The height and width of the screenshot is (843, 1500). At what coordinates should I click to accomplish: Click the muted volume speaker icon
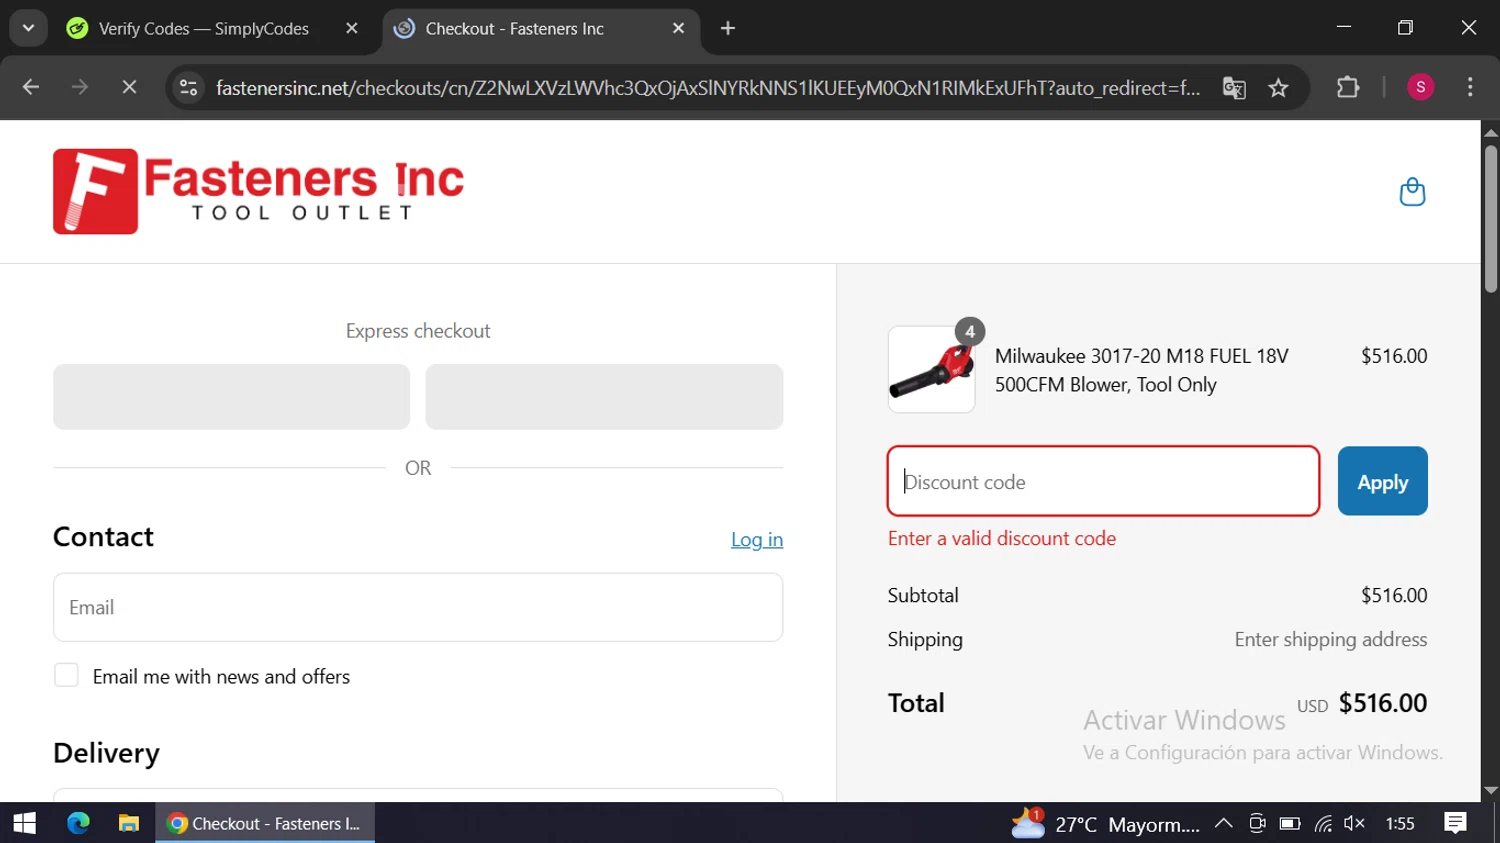(1354, 824)
